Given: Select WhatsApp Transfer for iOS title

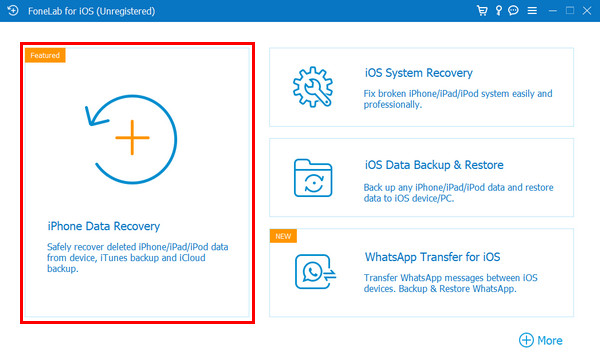Looking at the screenshot, I should [x=432, y=257].
